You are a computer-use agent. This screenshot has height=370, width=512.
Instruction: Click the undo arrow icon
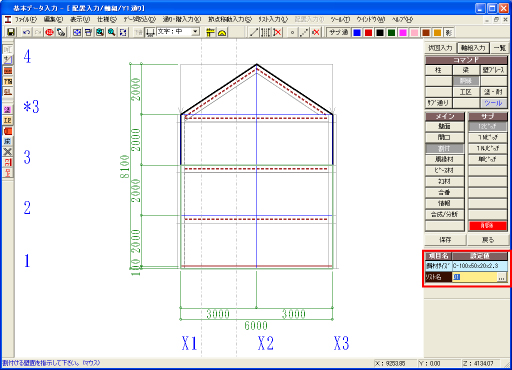(x=26, y=32)
